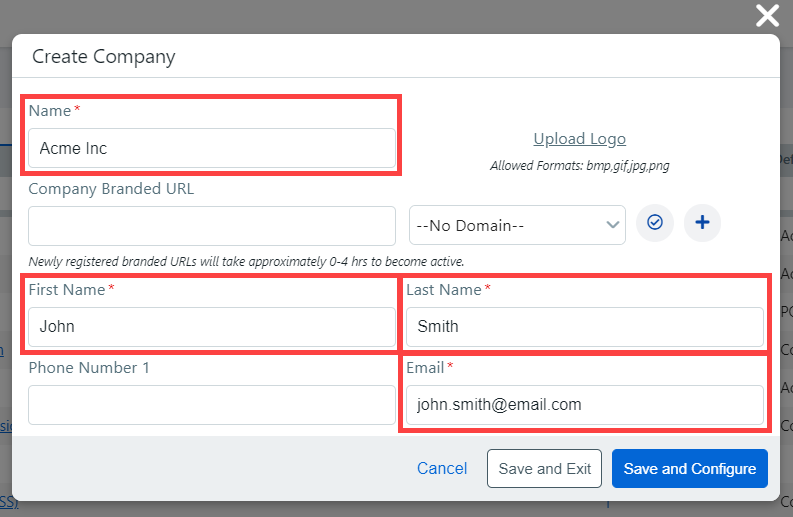
Task: Click the First Name label text
Action: pos(67,289)
